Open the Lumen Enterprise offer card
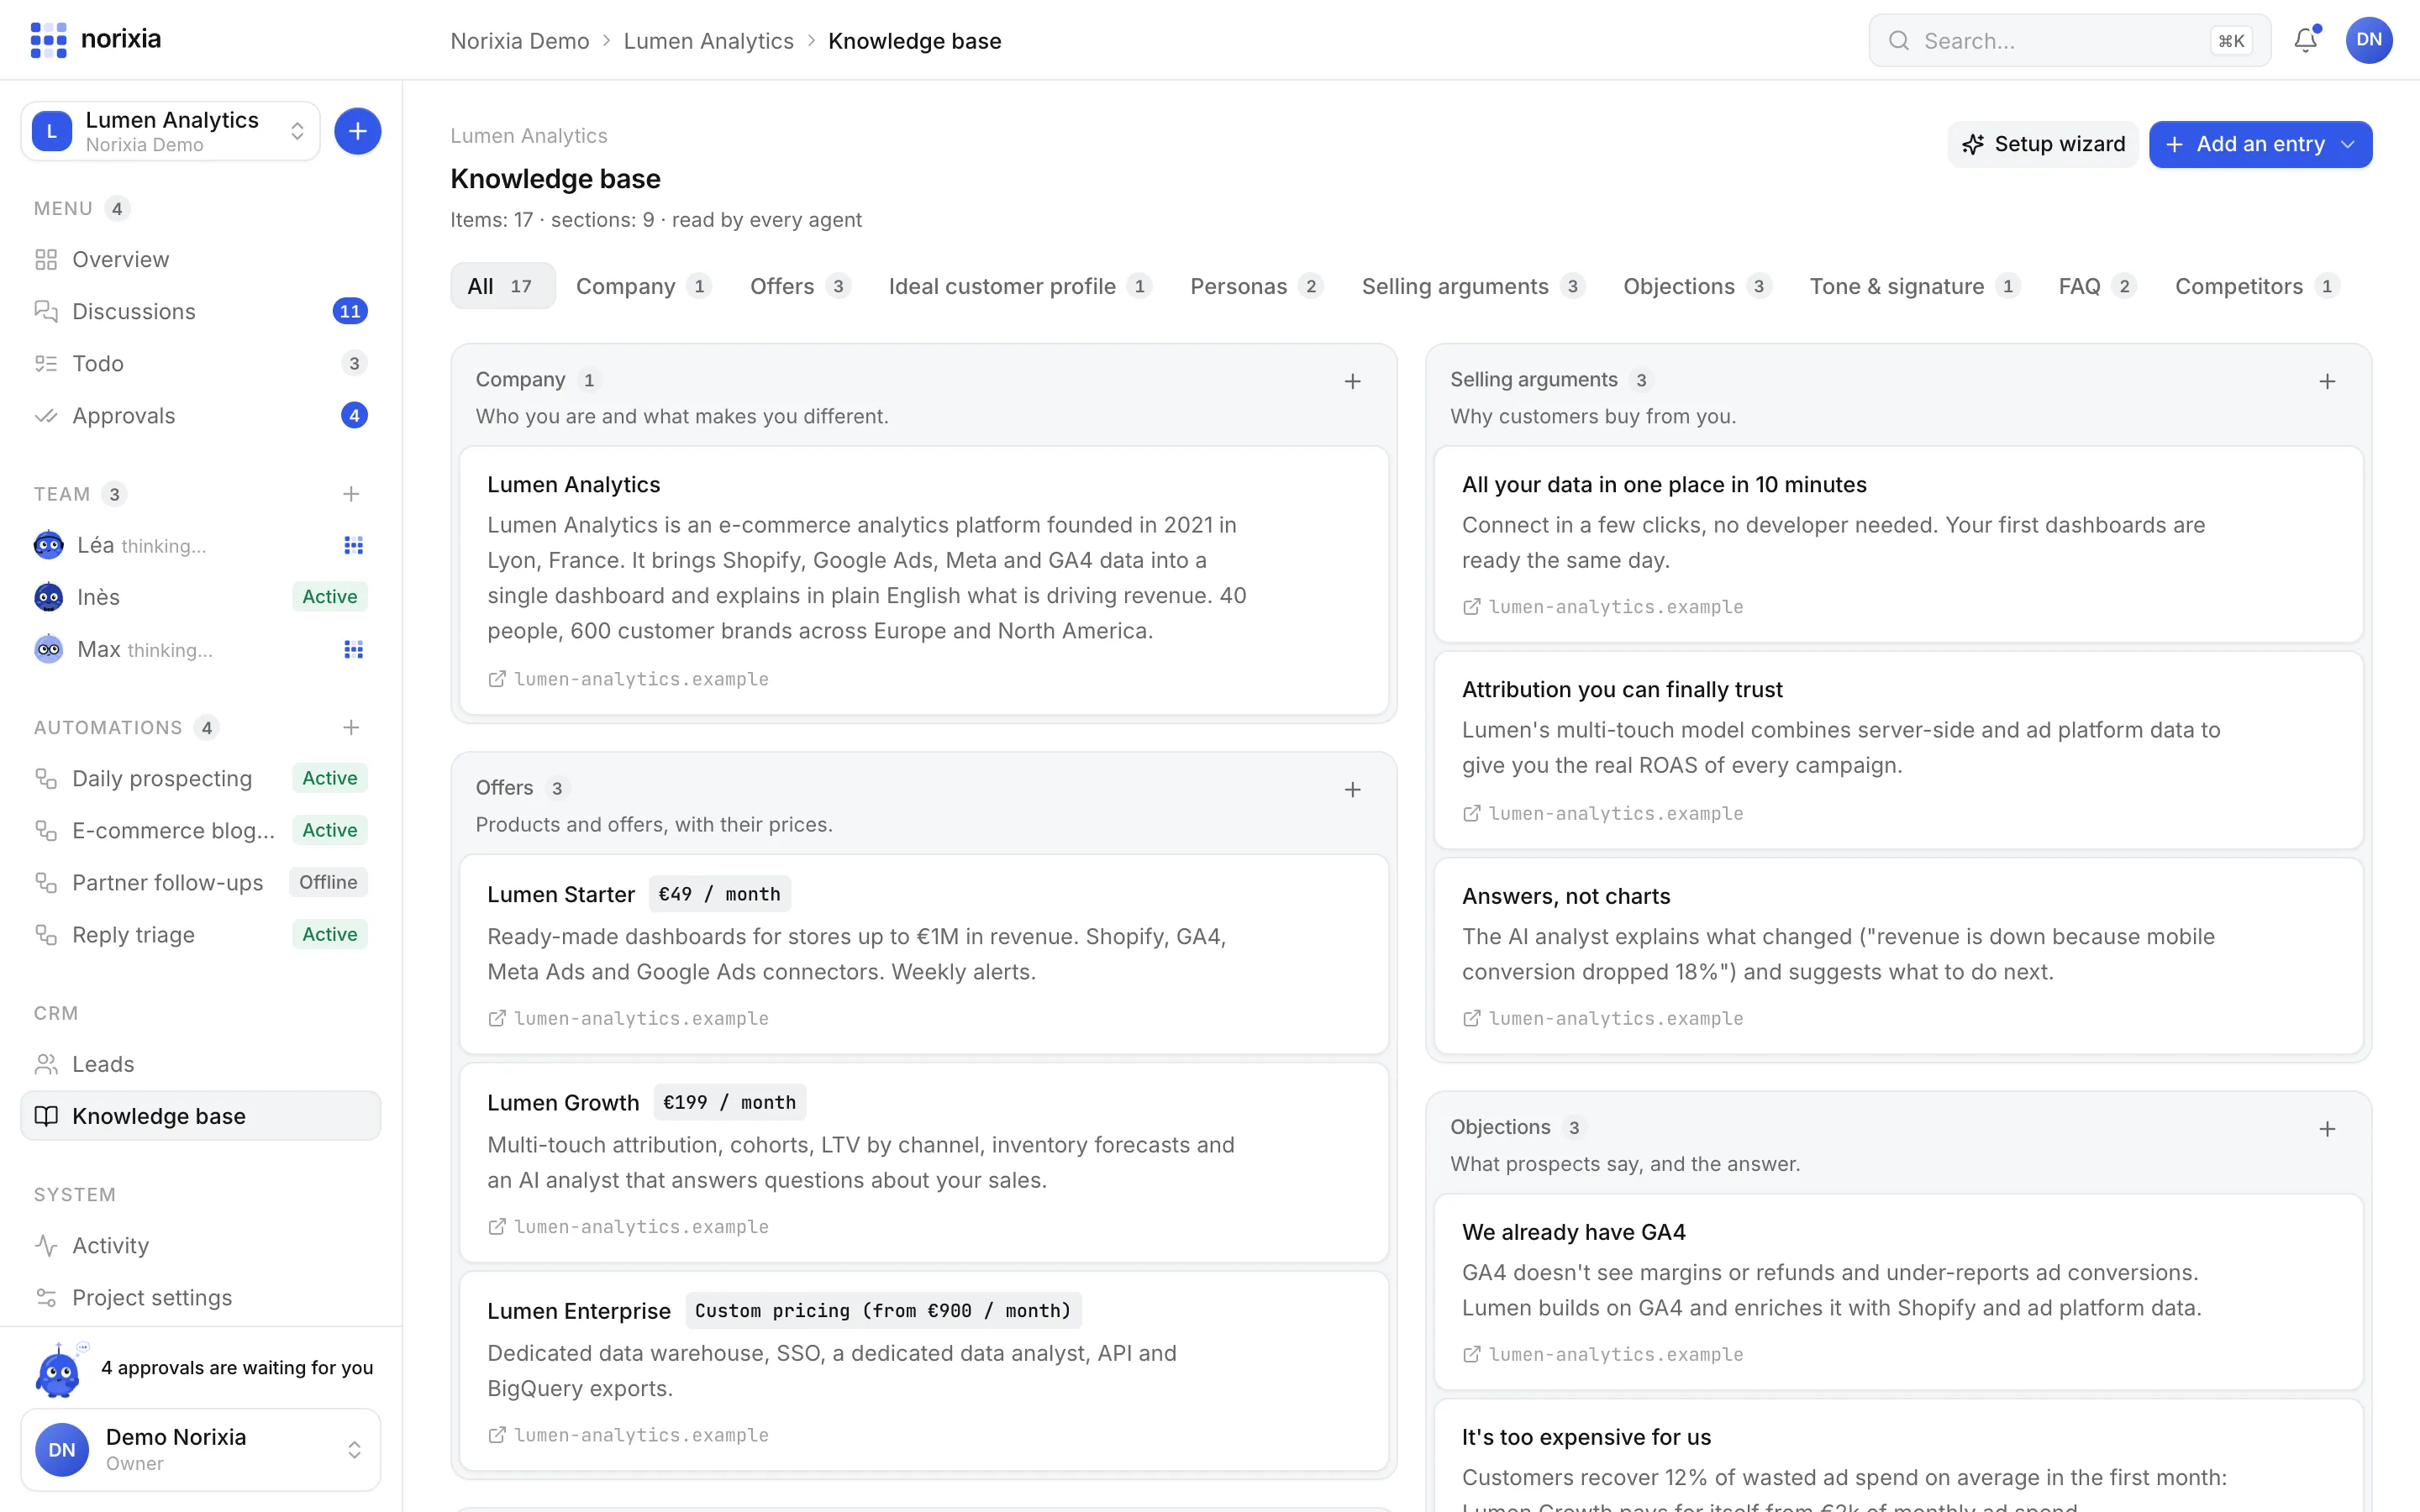The width and height of the screenshot is (2420, 1512). coord(924,1370)
